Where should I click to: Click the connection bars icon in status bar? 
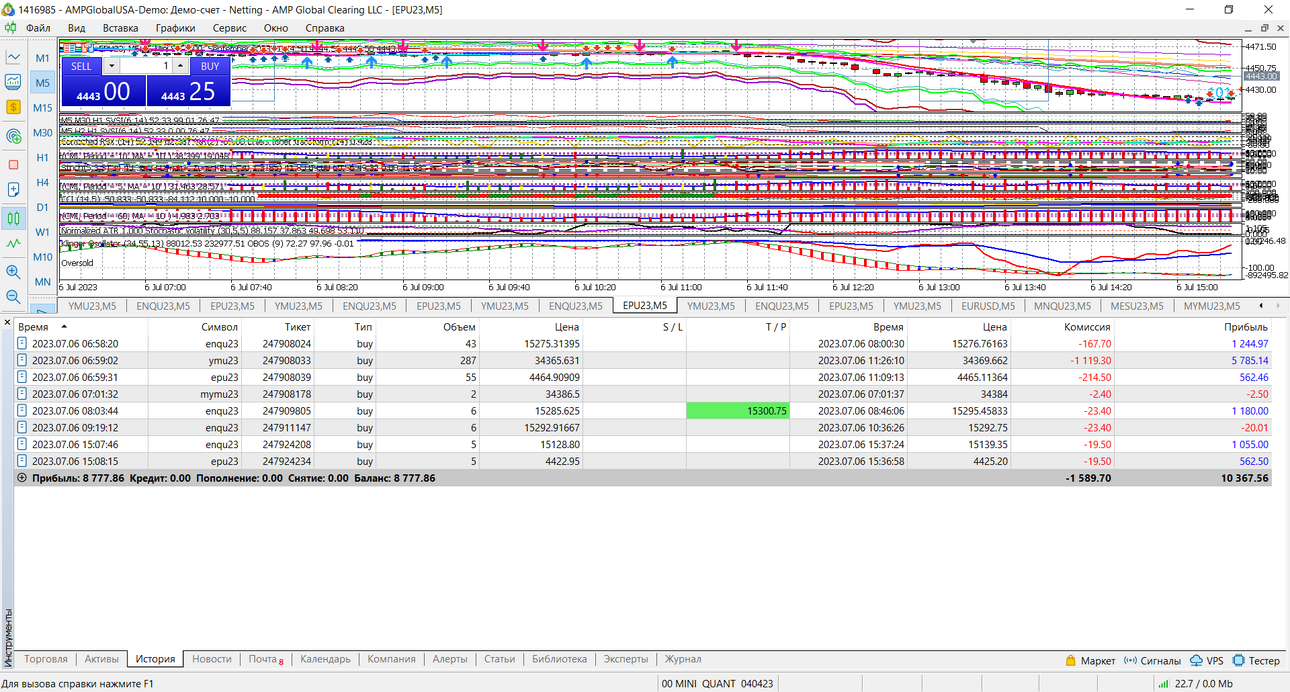click(x=1164, y=684)
